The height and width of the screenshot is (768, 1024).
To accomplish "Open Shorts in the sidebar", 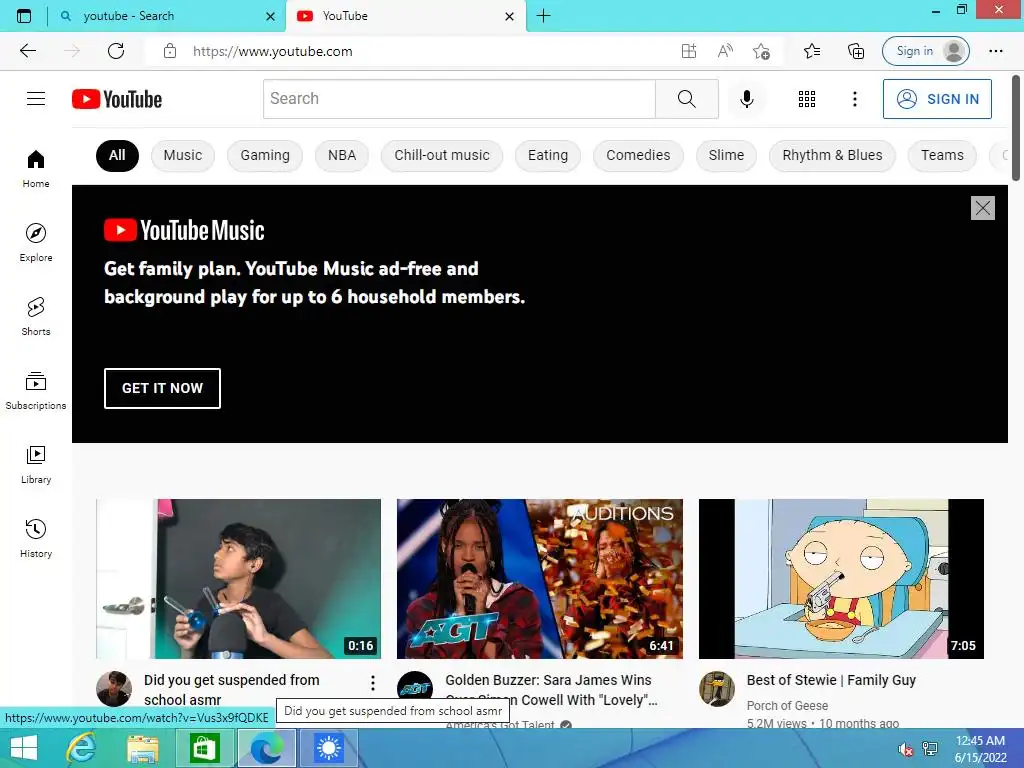I will 36,316.
